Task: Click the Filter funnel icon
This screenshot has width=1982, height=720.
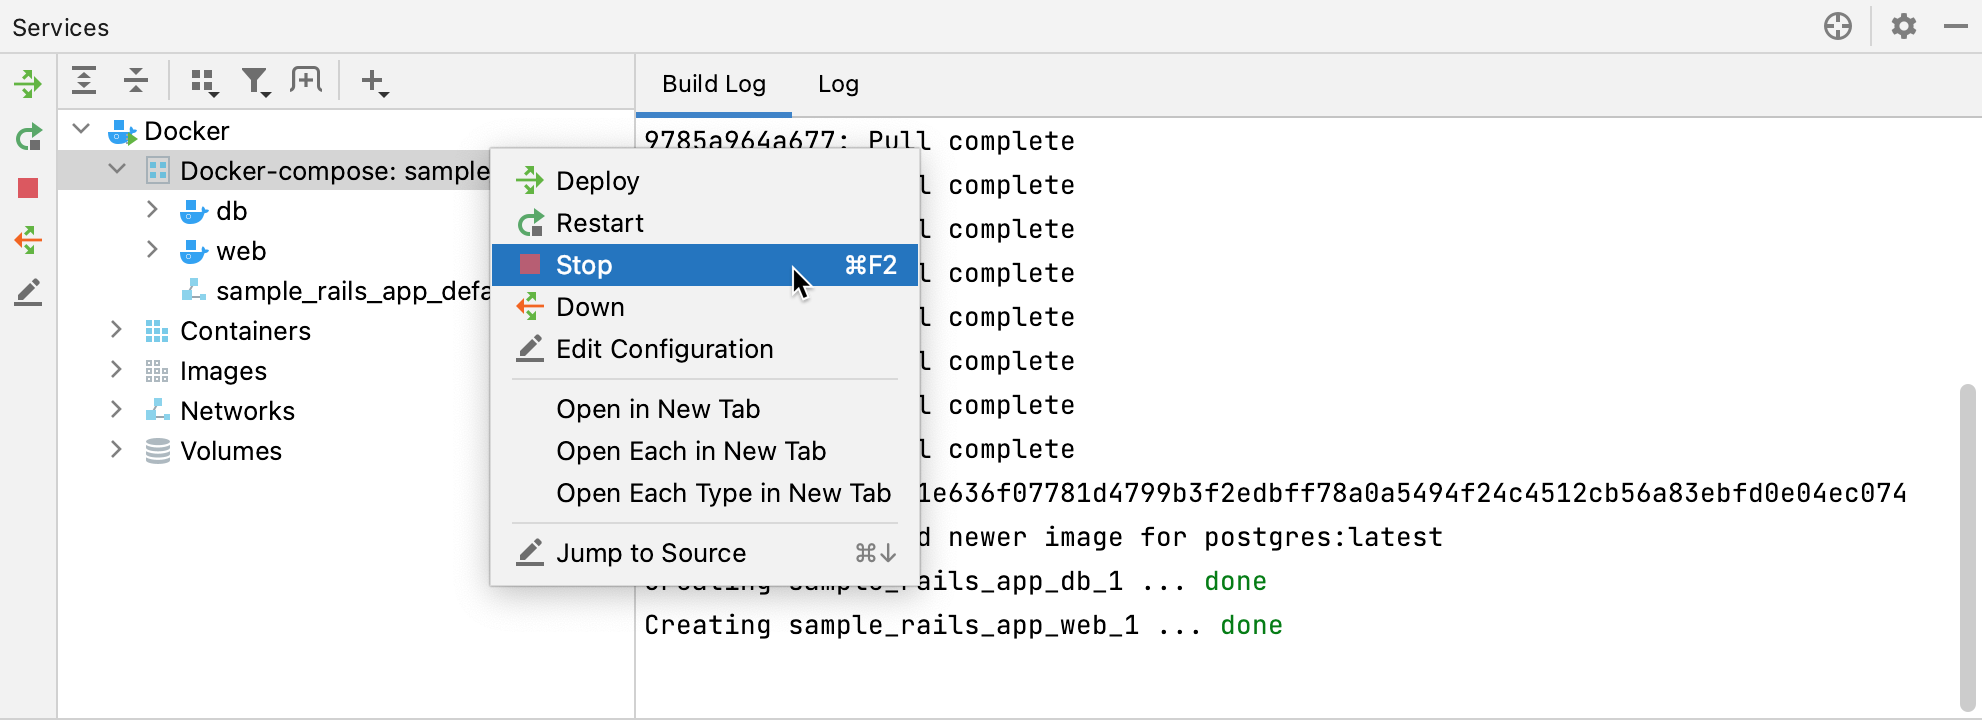Action: (x=256, y=80)
